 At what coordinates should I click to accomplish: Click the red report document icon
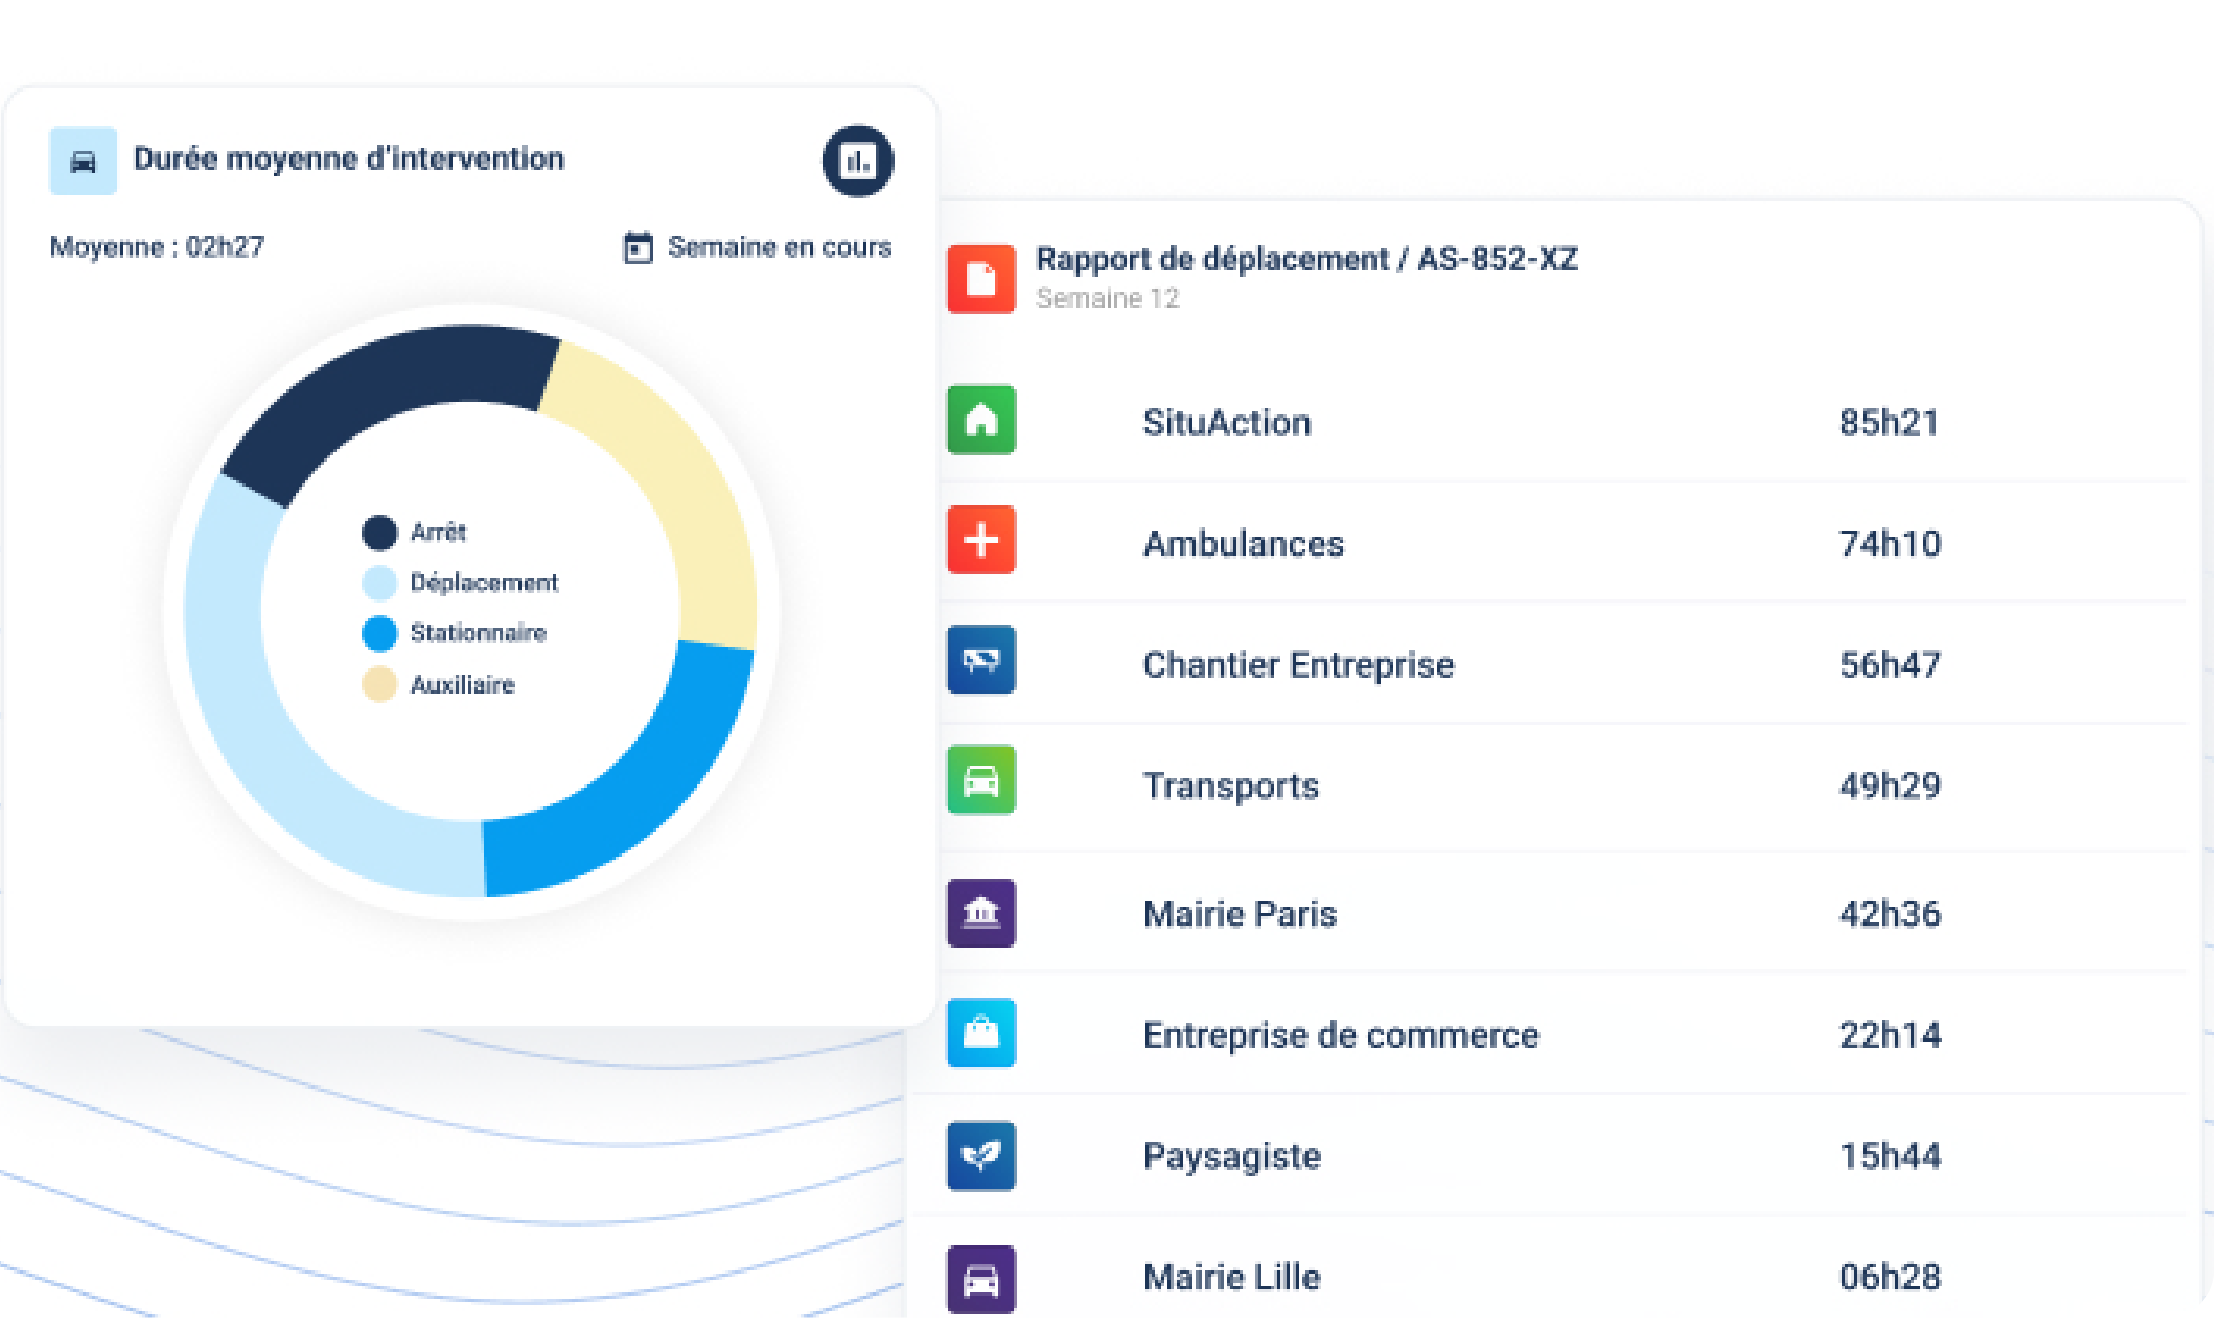[x=981, y=279]
